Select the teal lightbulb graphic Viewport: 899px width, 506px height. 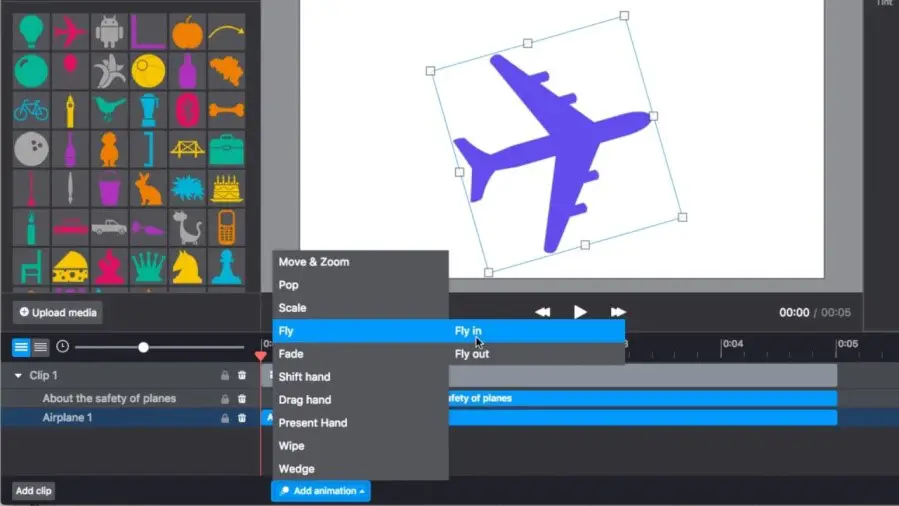click(x=31, y=31)
